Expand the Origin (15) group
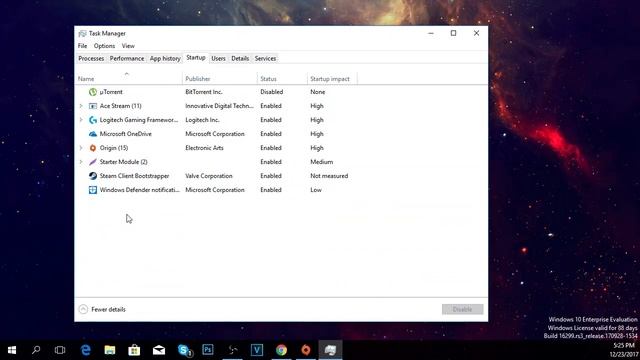The height and width of the screenshot is (360, 640). [81, 148]
